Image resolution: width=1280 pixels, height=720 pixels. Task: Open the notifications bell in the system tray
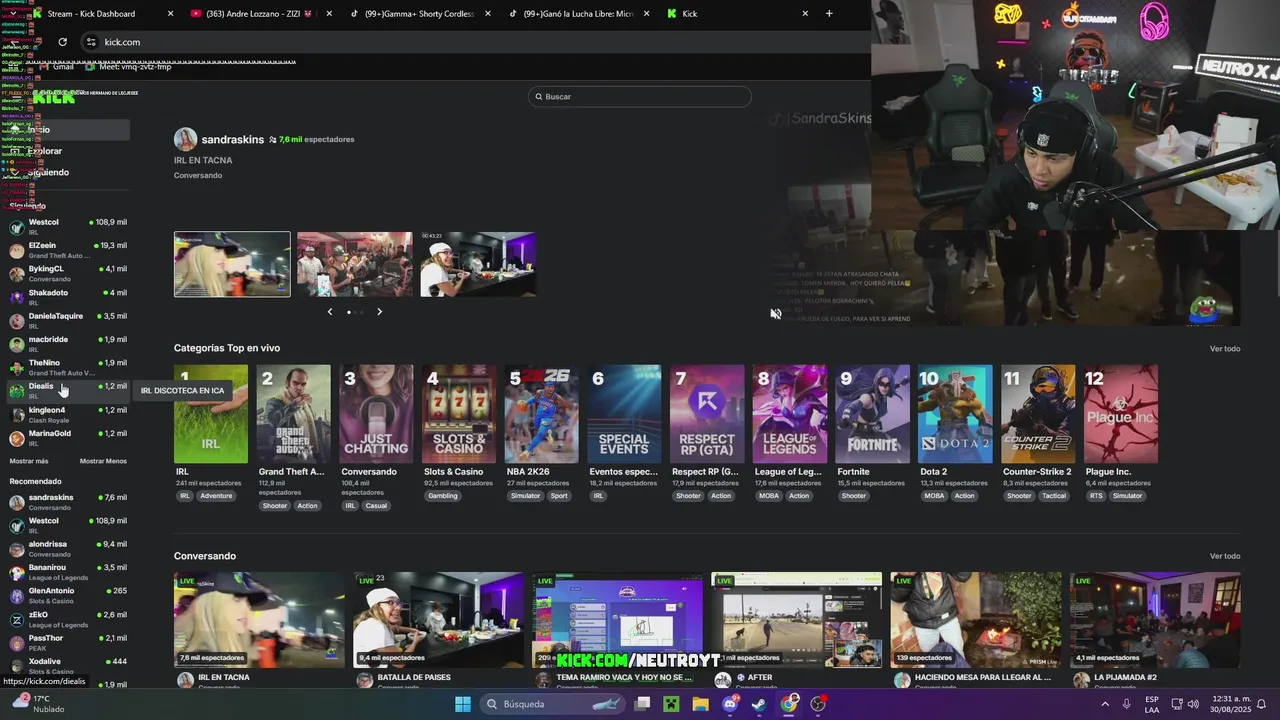point(1261,704)
